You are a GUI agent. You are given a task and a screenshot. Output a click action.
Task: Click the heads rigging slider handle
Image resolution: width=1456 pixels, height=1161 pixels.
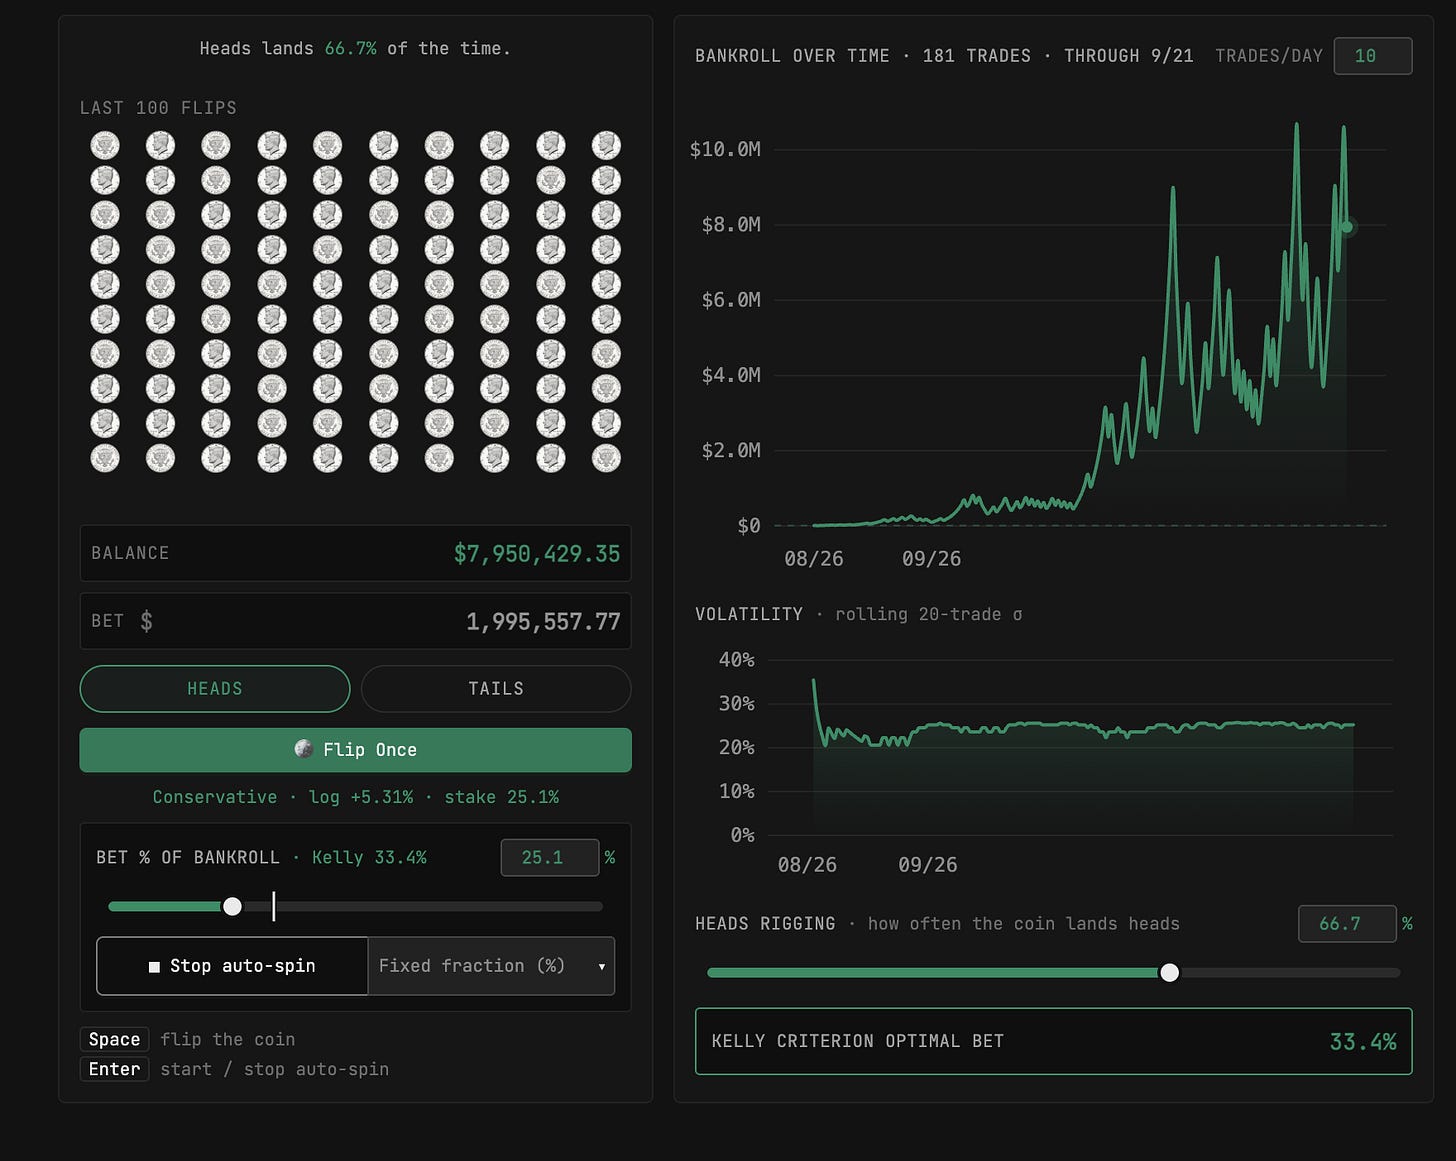[x=1169, y=972]
